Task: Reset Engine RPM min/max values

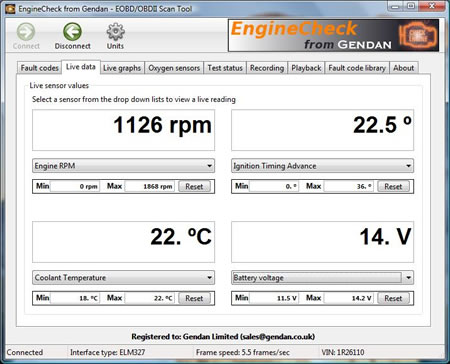Action: 194,186
